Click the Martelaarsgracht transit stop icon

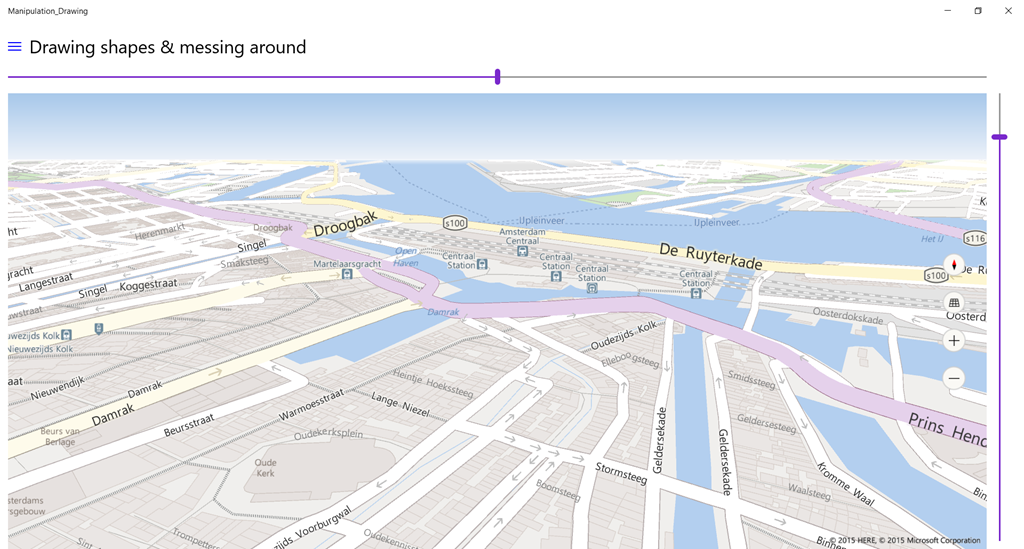[347, 274]
